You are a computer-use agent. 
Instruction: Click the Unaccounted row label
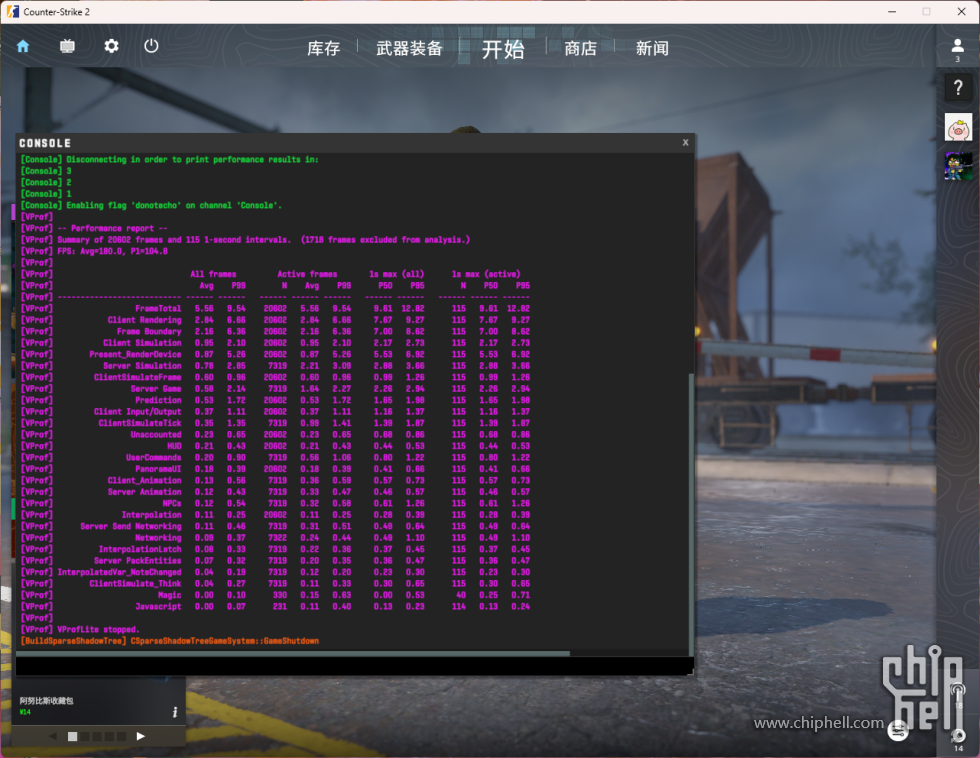tap(156, 434)
